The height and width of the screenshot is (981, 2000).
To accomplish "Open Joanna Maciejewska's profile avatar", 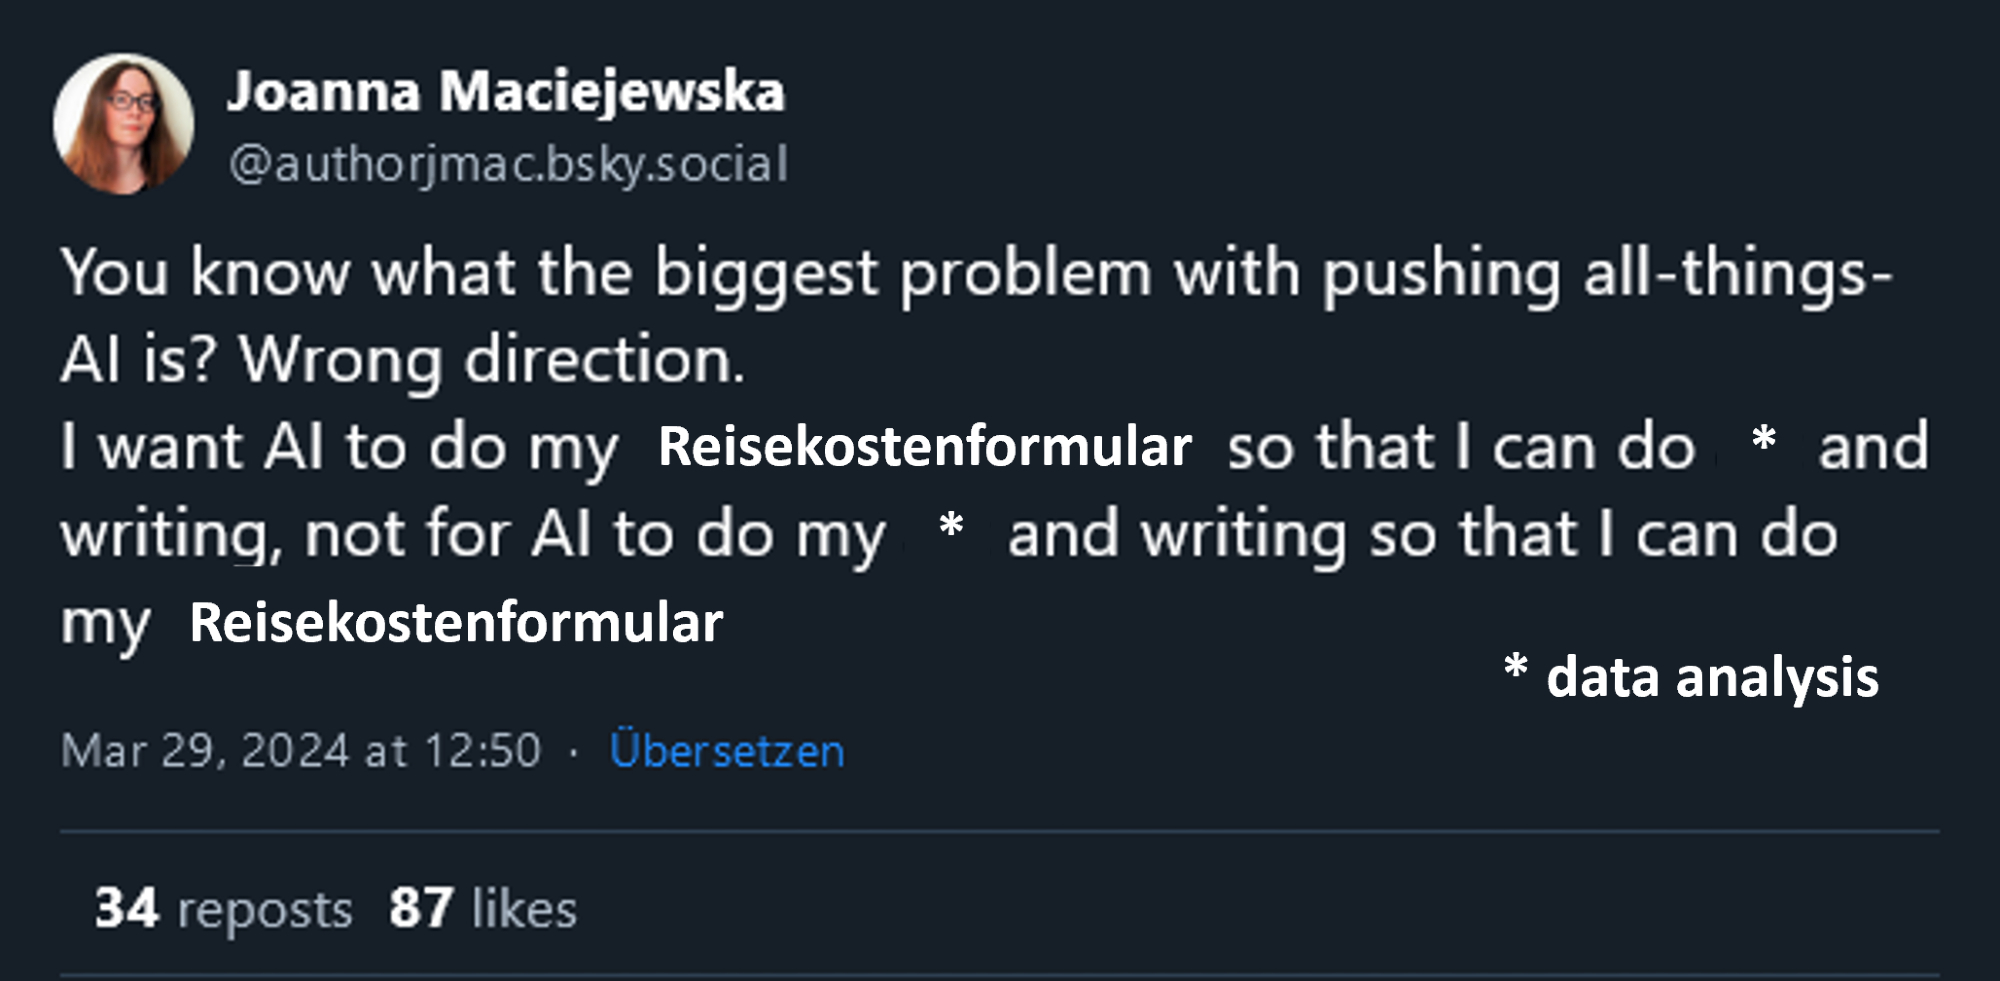I will (x=123, y=123).
